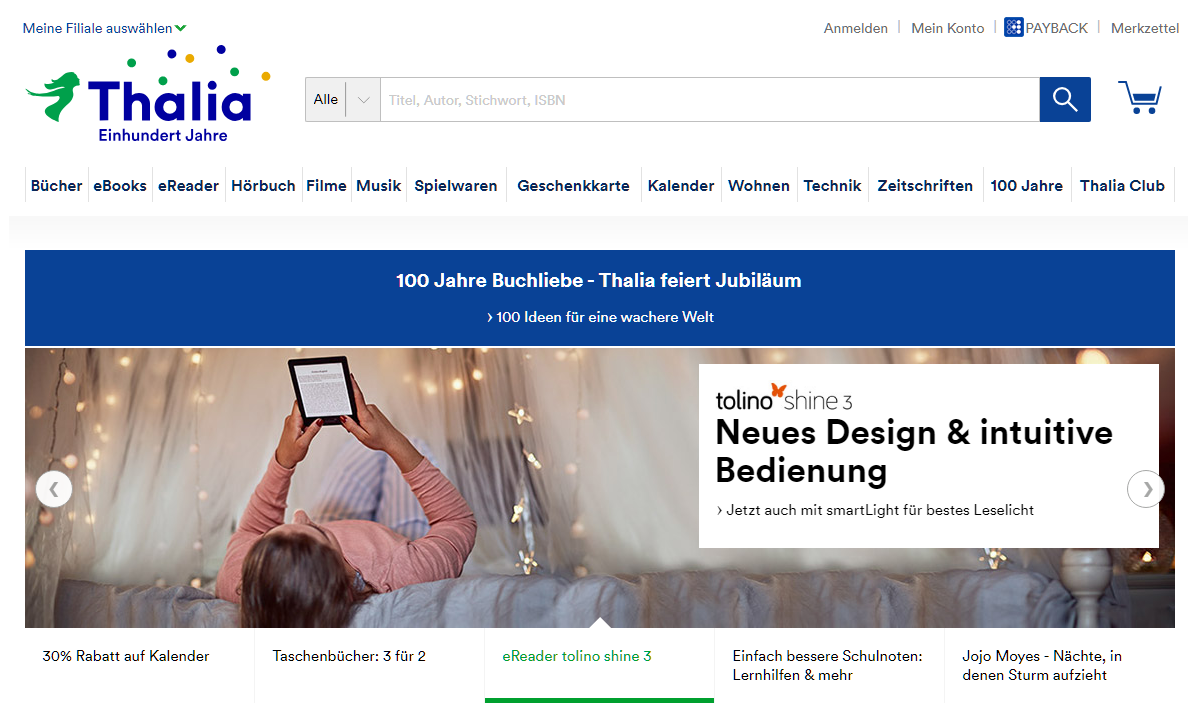Open the shopping cart icon
This screenshot has width=1204, height=718.
pos(1139,98)
